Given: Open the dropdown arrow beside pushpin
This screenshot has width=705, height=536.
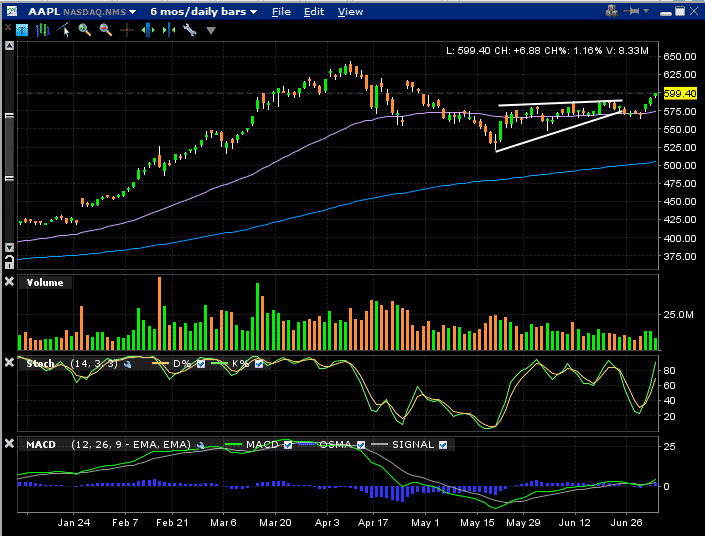Looking at the screenshot, I should [x=646, y=11].
